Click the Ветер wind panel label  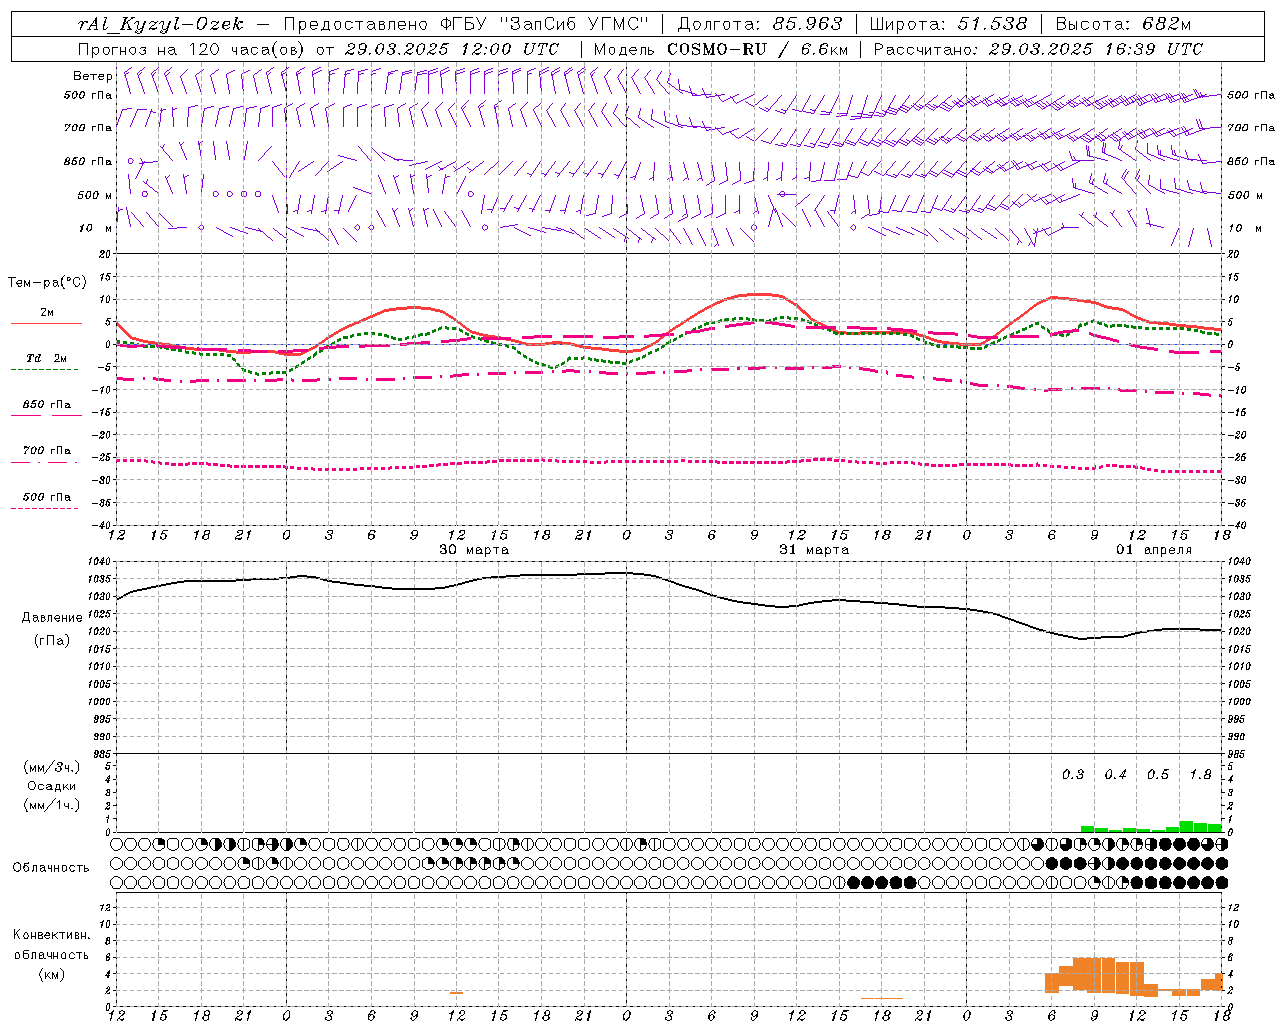pyautogui.click(x=93, y=76)
